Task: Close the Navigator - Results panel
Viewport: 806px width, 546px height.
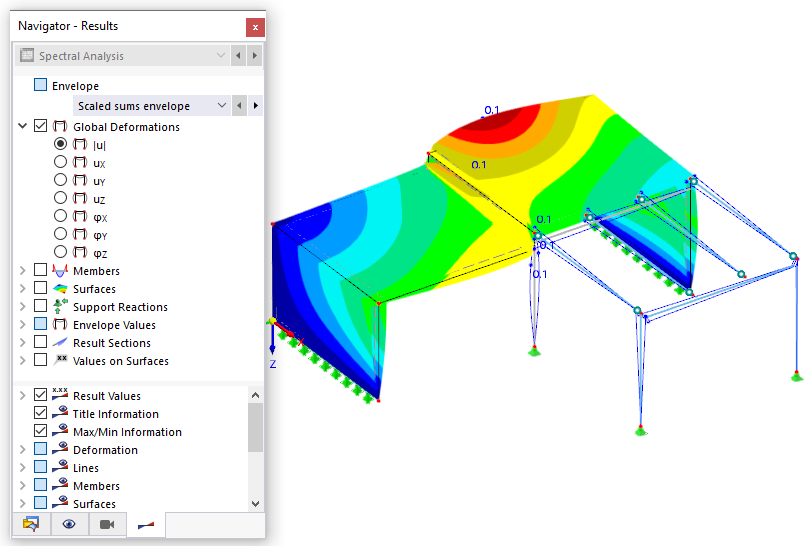Action: (255, 27)
